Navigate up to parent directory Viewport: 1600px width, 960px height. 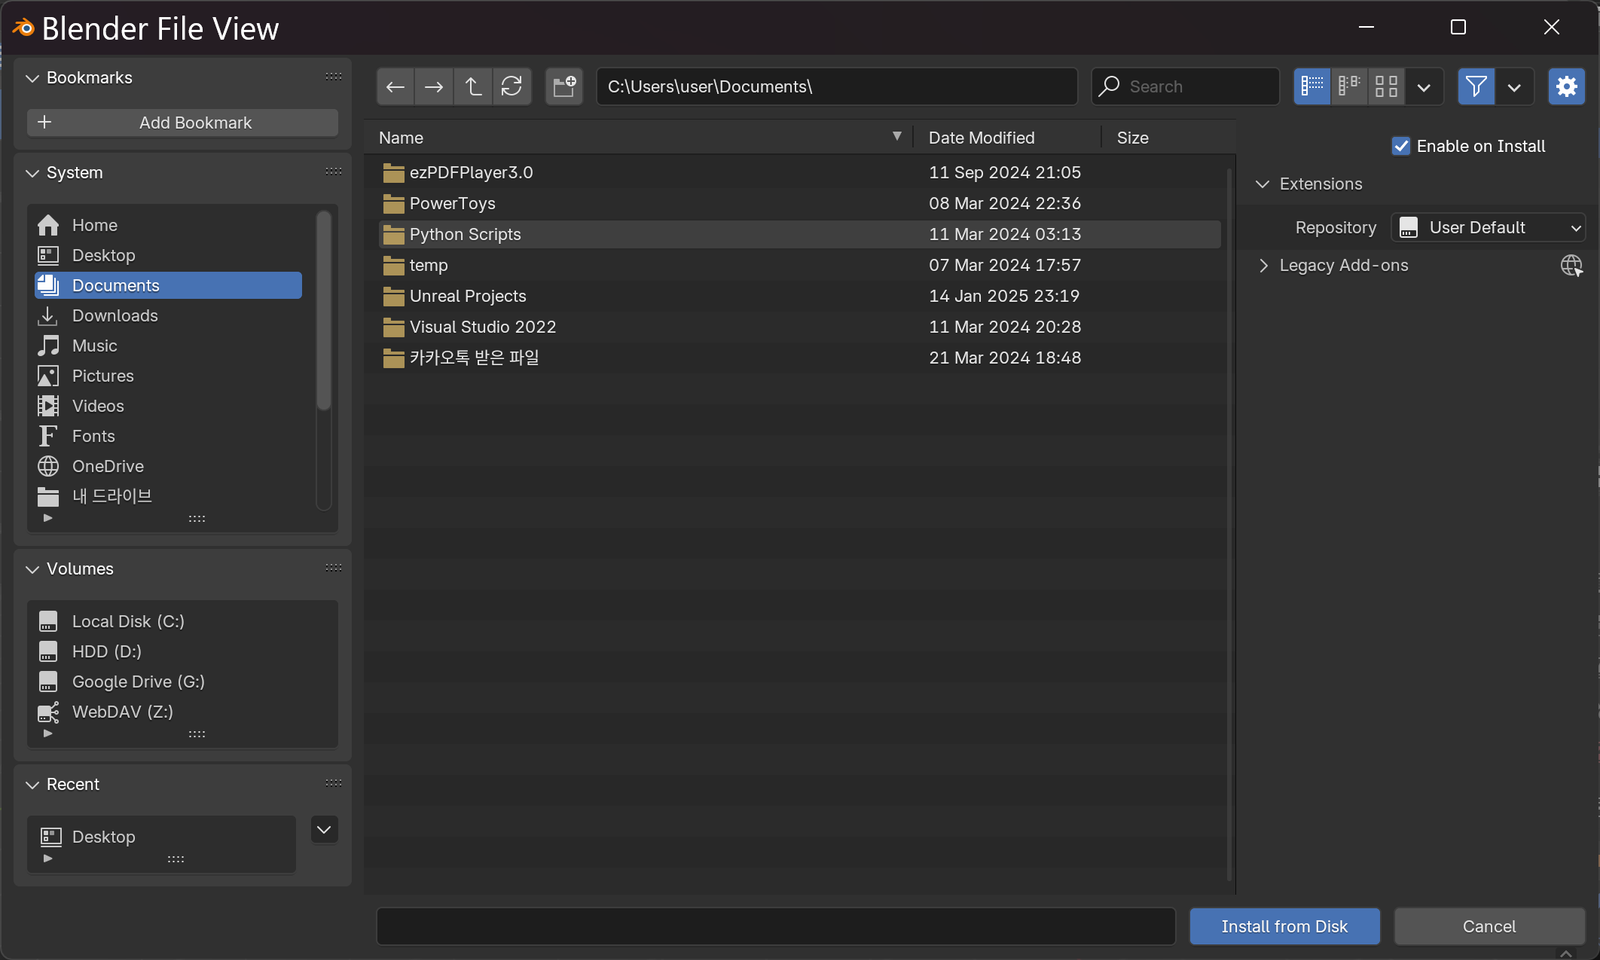pos(473,87)
